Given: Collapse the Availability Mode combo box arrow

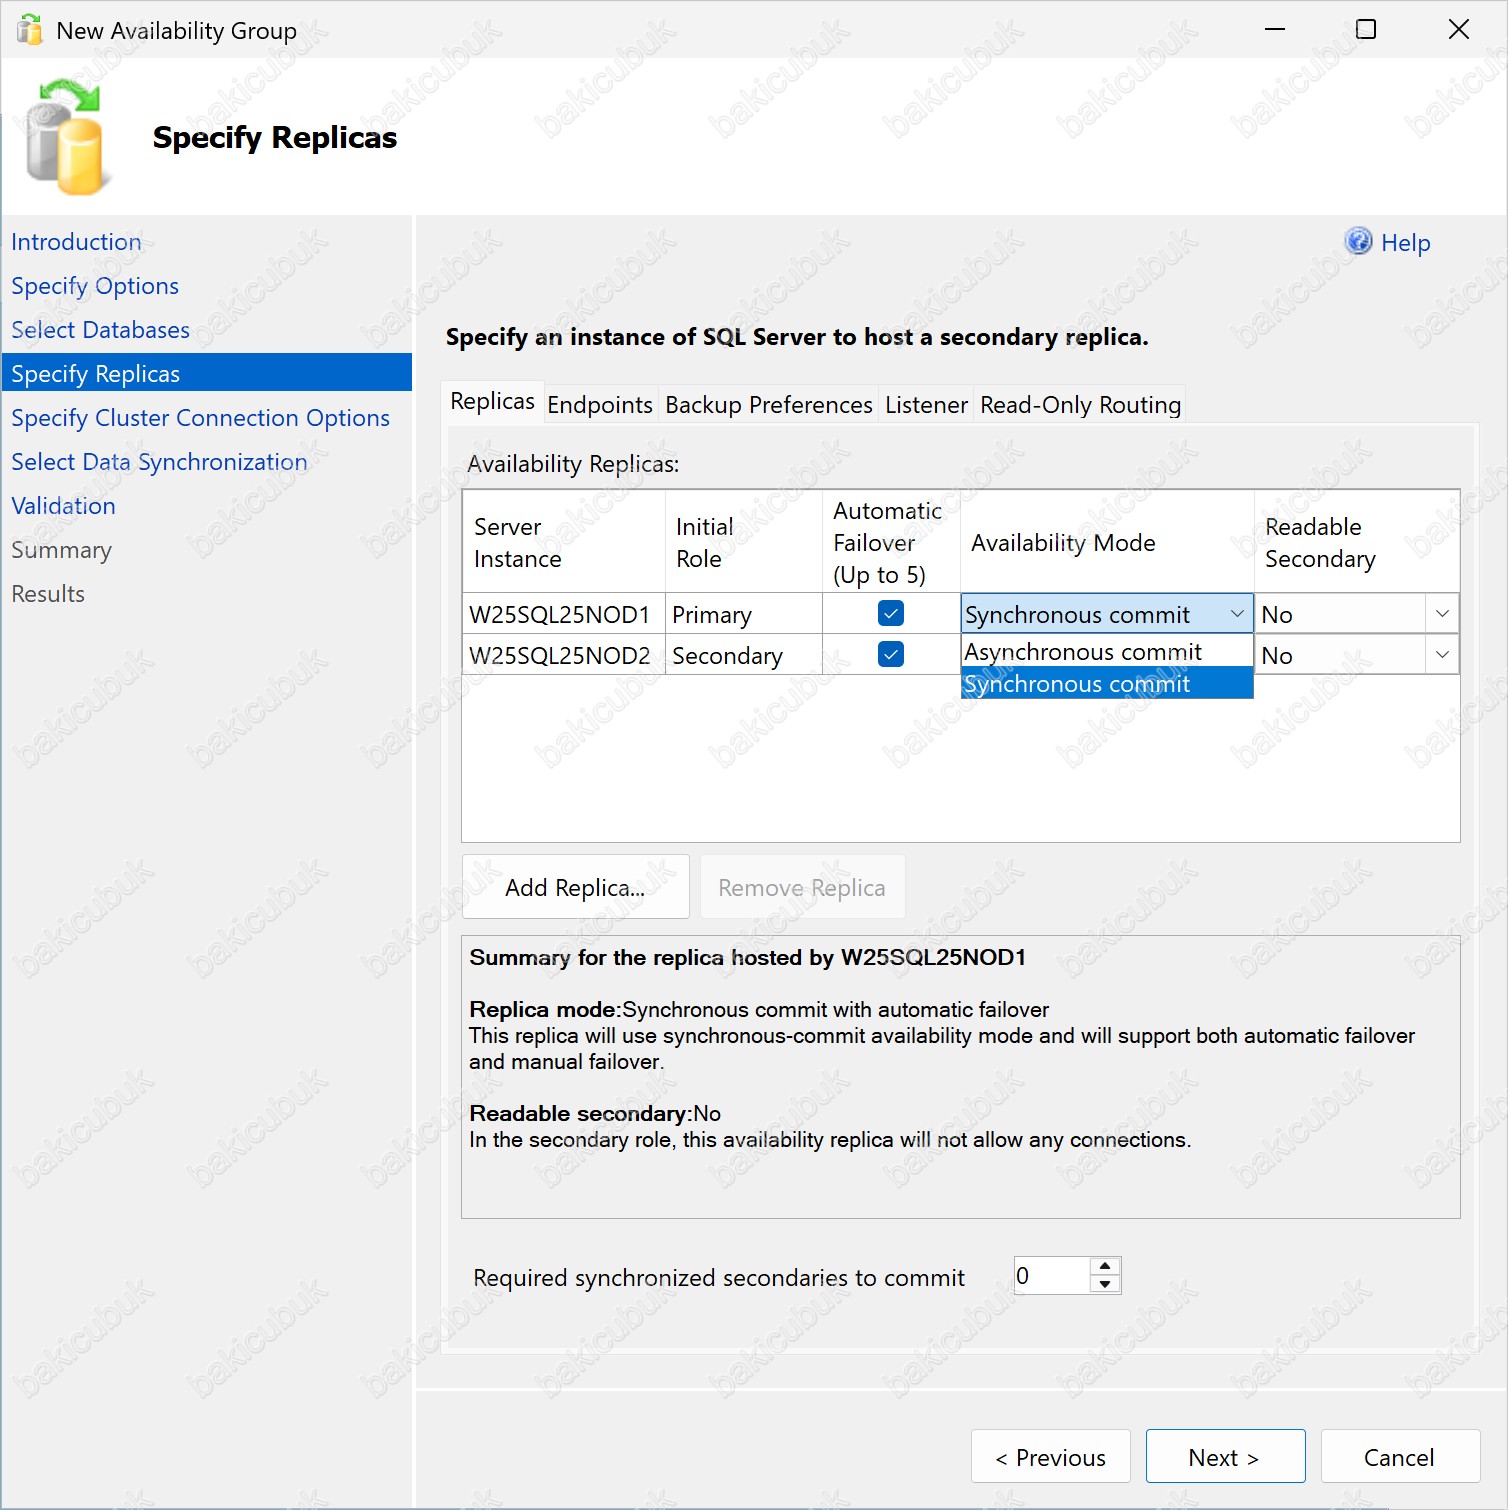Looking at the screenshot, I should tap(1237, 614).
